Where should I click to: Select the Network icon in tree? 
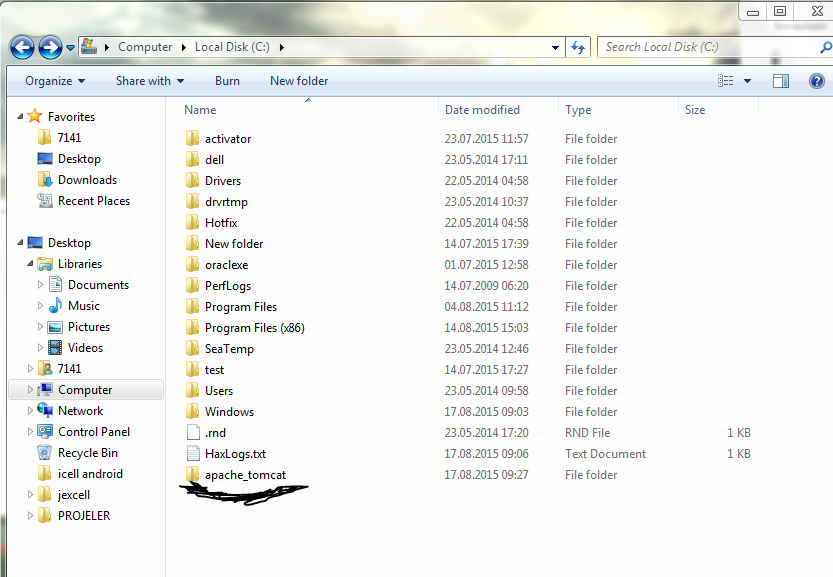tap(45, 410)
